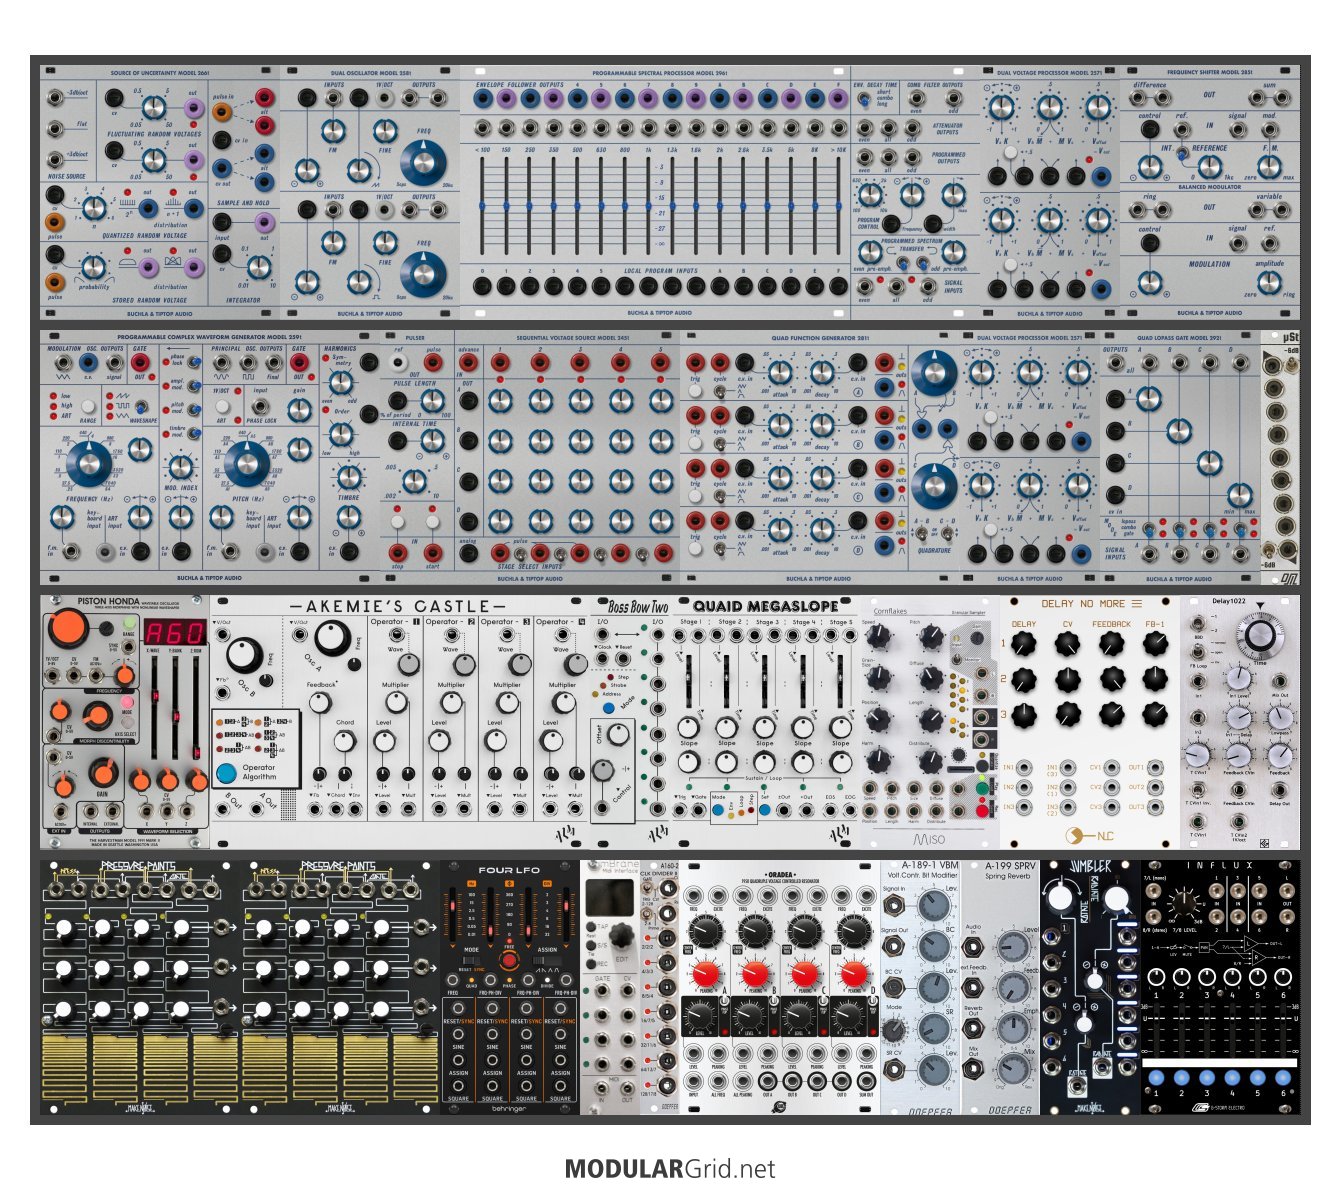The height and width of the screenshot is (1190, 1341).
Task: Click the OUT1 jack on Delay No More
Action: pos(1157,768)
